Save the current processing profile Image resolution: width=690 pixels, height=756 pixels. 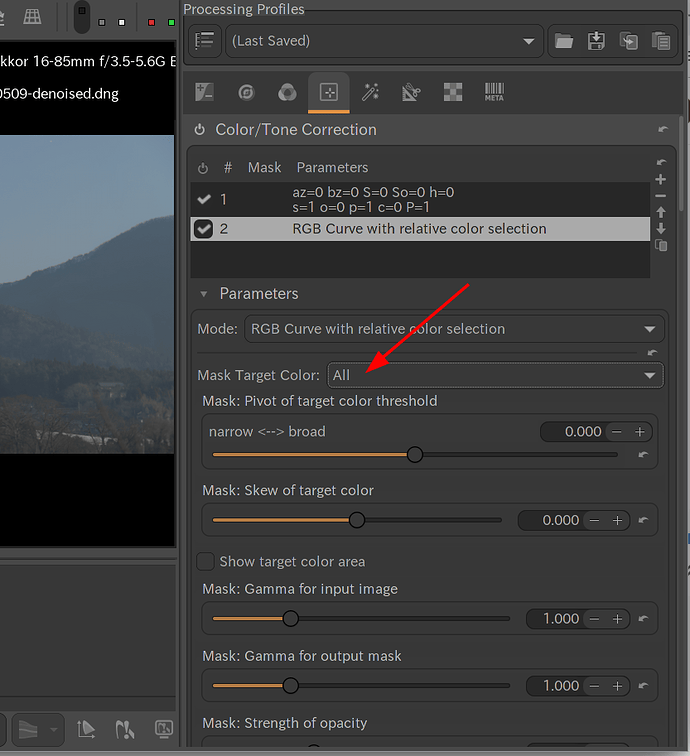tap(596, 41)
